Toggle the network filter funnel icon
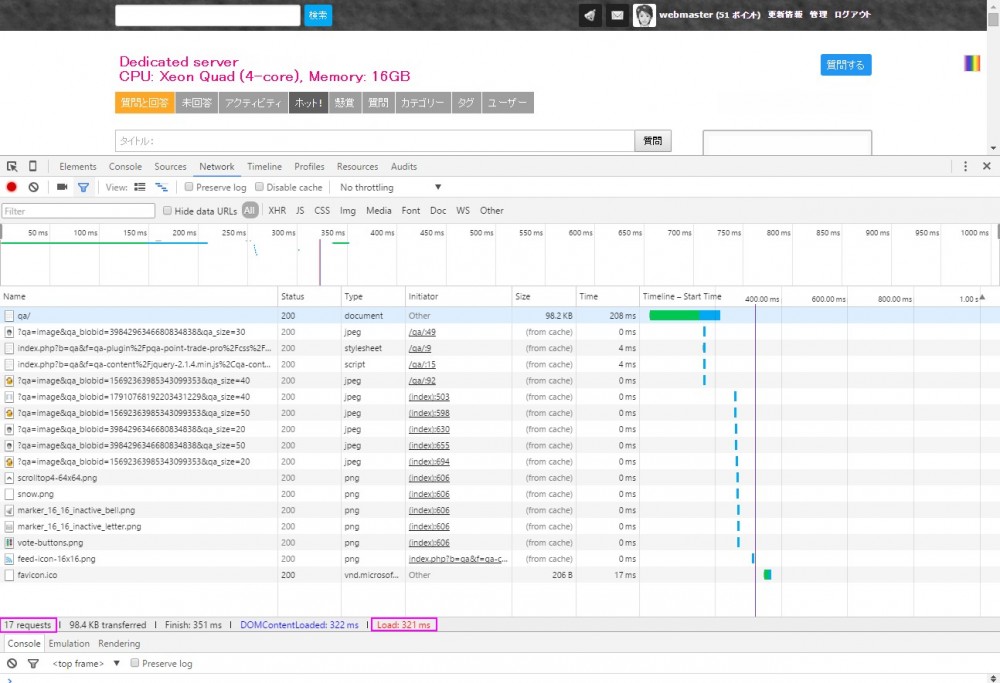Image resolution: width=1000 pixels, height=683 pixels. coord(83,187)
